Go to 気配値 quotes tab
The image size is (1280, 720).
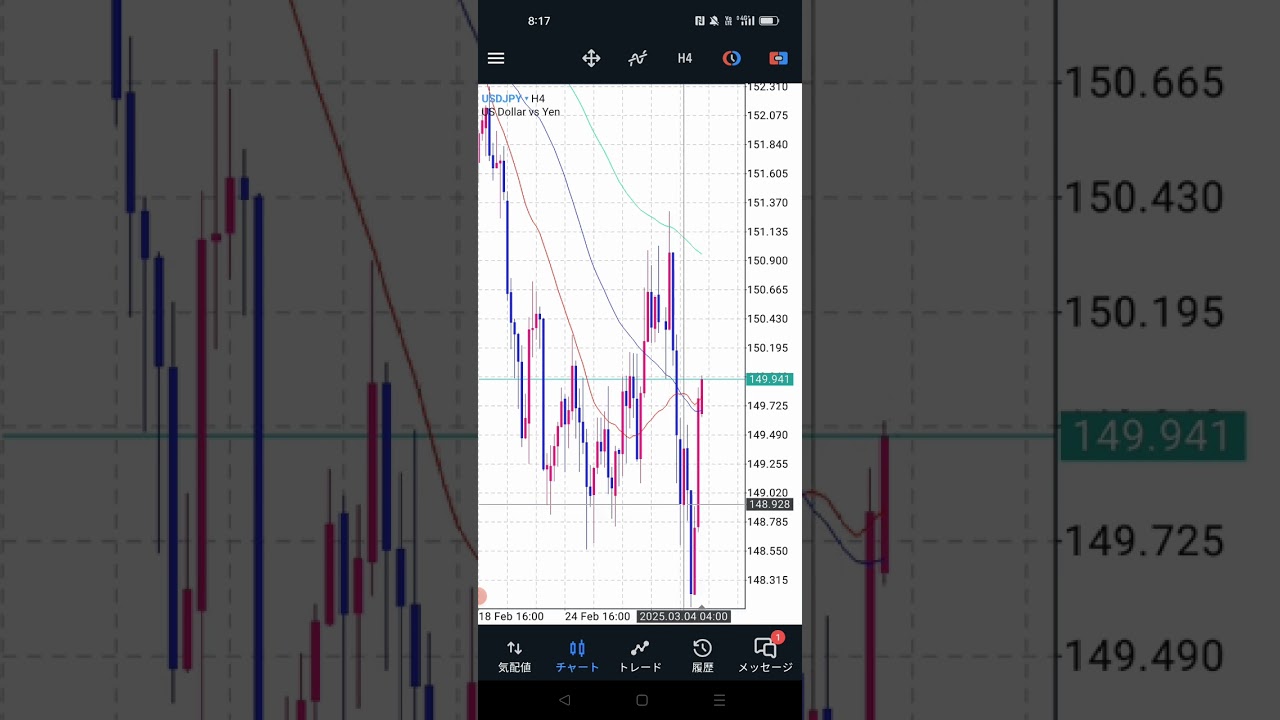[x=515, y=655]
